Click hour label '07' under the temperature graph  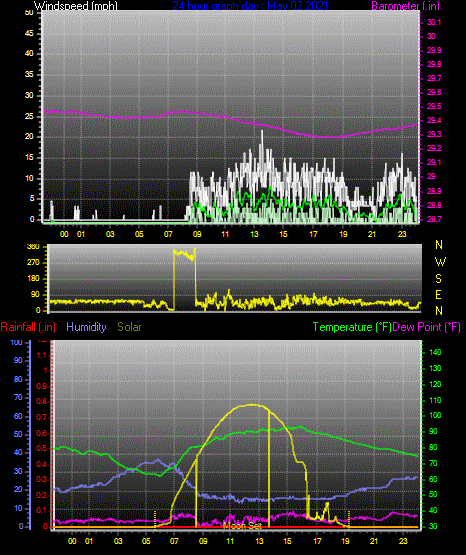point(174,541)
